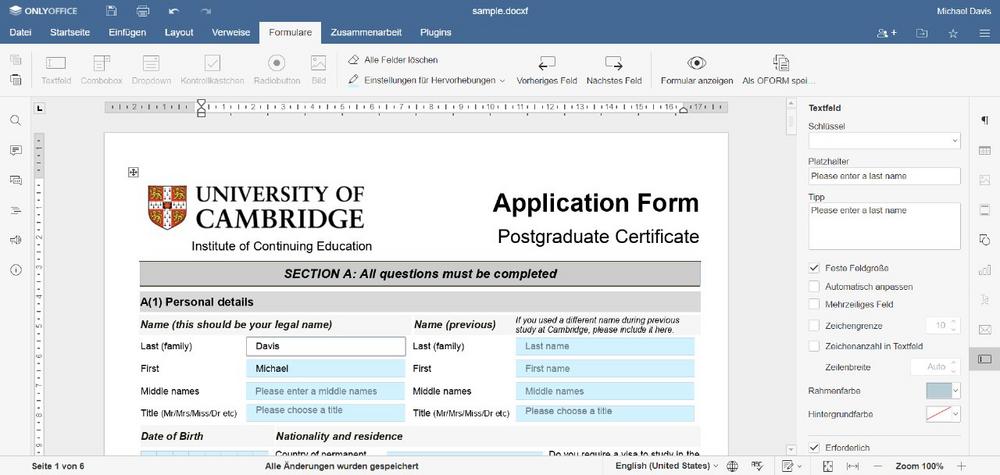Screen dimensions: 1000x475
Task: Click the Save icon in title bar
Action: [110, 10]
